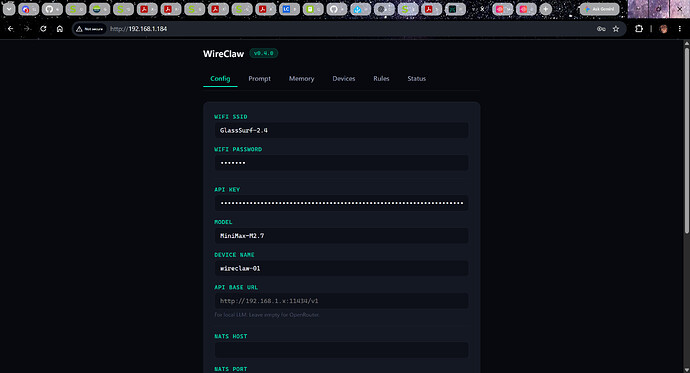Switch to the LC browser tab
Viewport: 690px width, 373px height.
click(289, 9)
